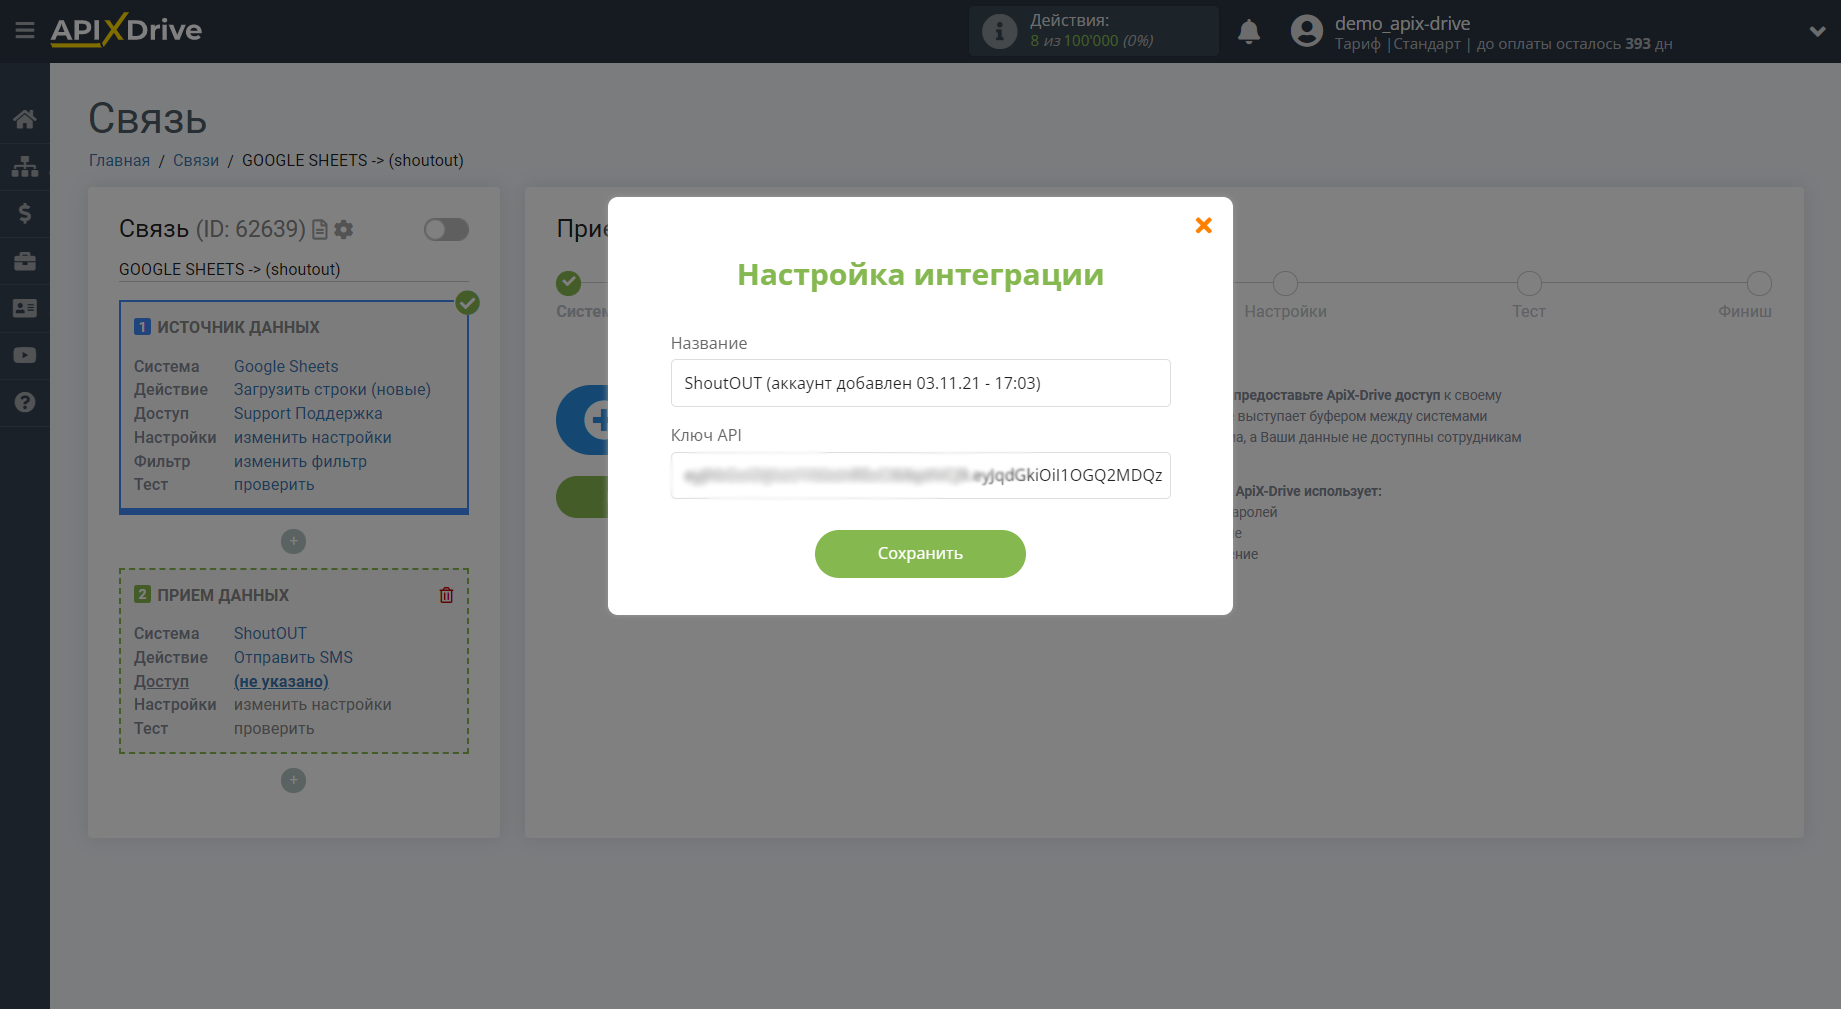Open the billing dollar sidebar icon
Image resolution: width=1841 pixels, height=1009 pixels.
[25, 213]
